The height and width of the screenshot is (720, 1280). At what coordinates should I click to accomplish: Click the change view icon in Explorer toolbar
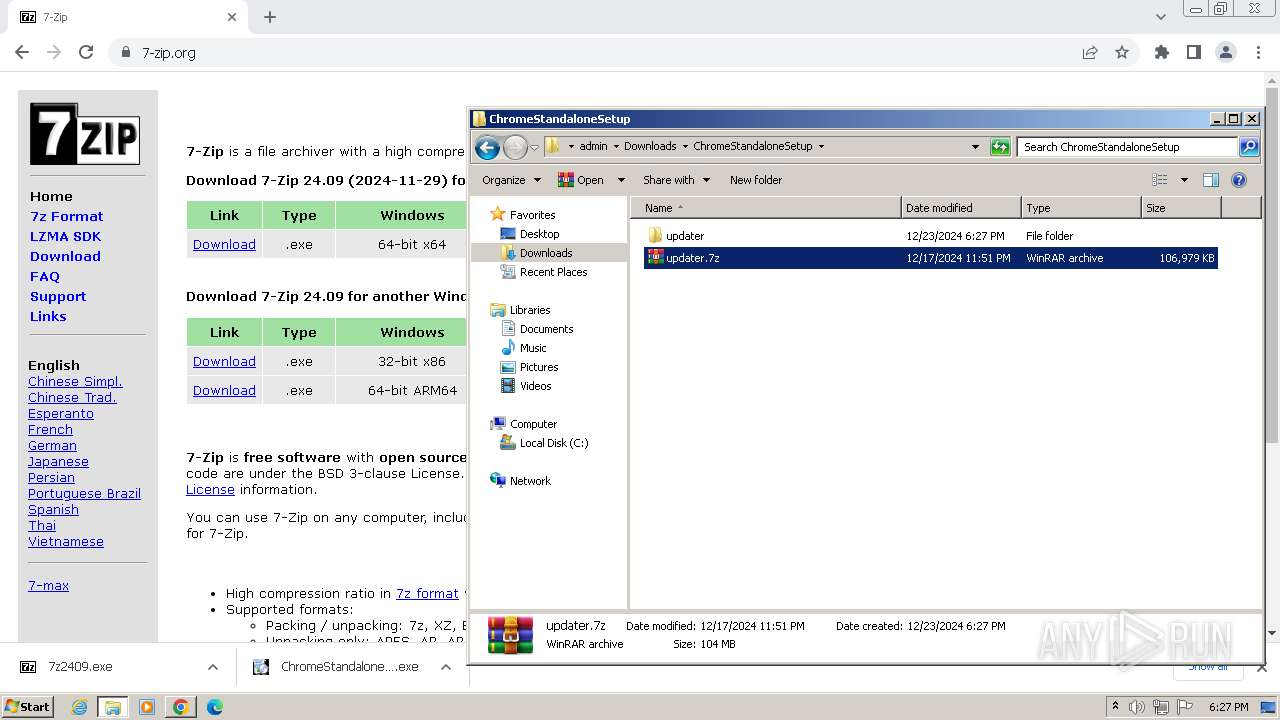point(1160,180)
